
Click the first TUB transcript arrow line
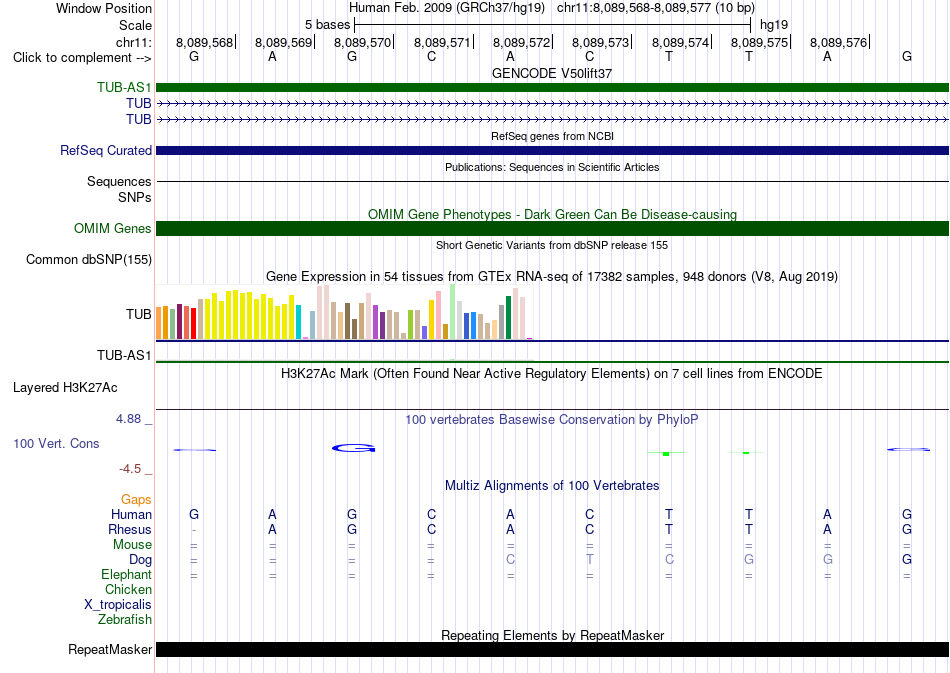pos(552,104)
